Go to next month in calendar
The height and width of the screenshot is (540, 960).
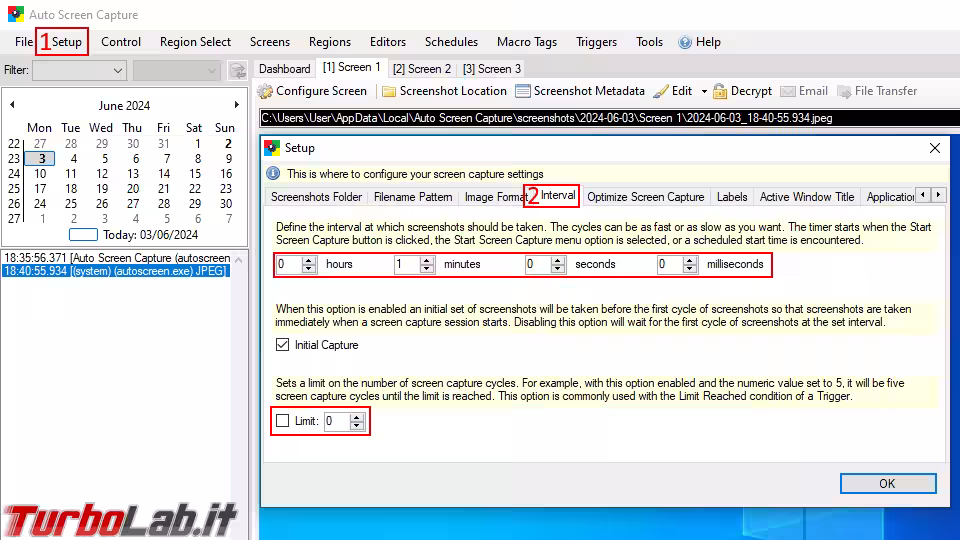click(236, 105)
